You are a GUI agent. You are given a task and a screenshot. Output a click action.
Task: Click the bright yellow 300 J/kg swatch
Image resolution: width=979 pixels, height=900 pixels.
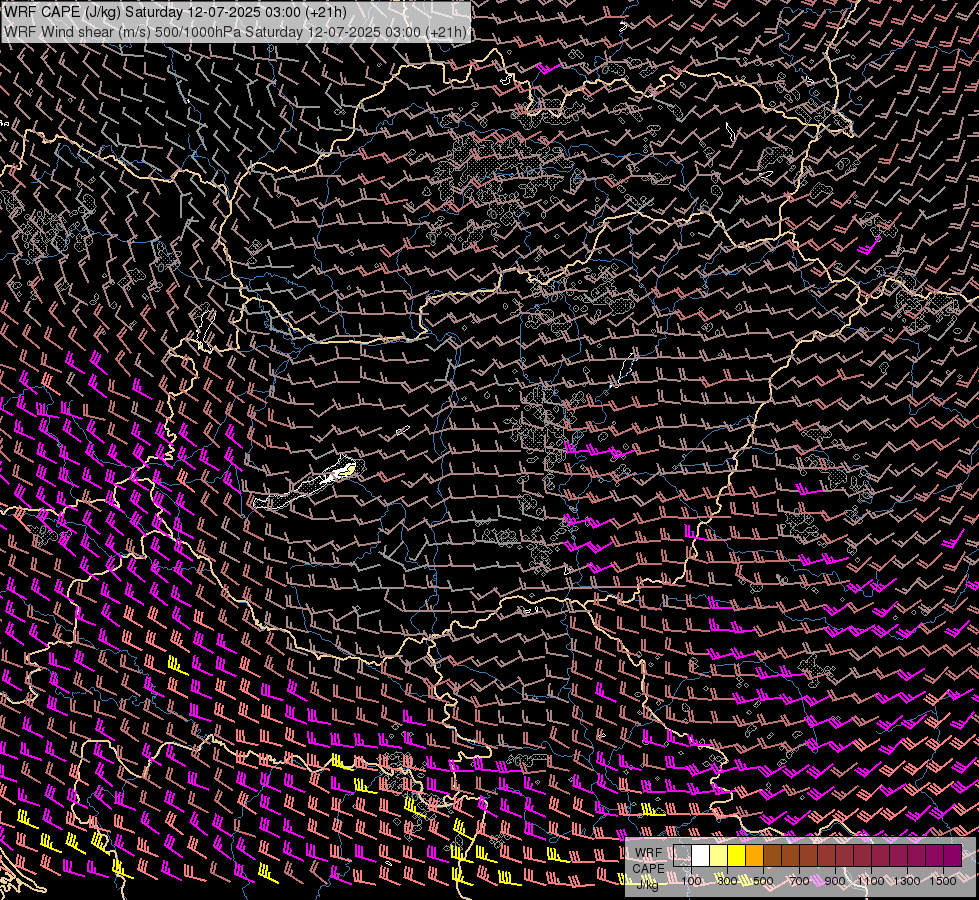737,856
